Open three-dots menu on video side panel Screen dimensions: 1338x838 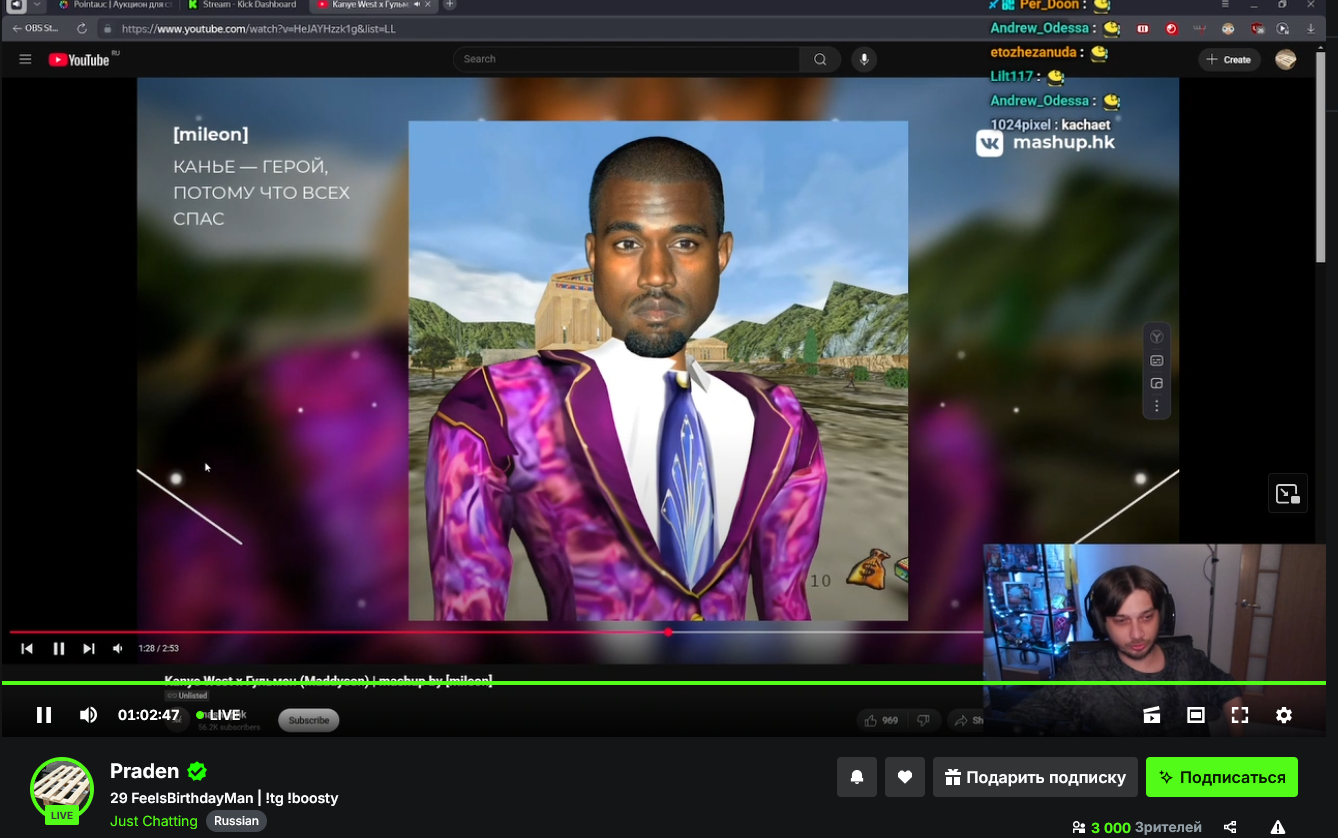pos(1157,406)
